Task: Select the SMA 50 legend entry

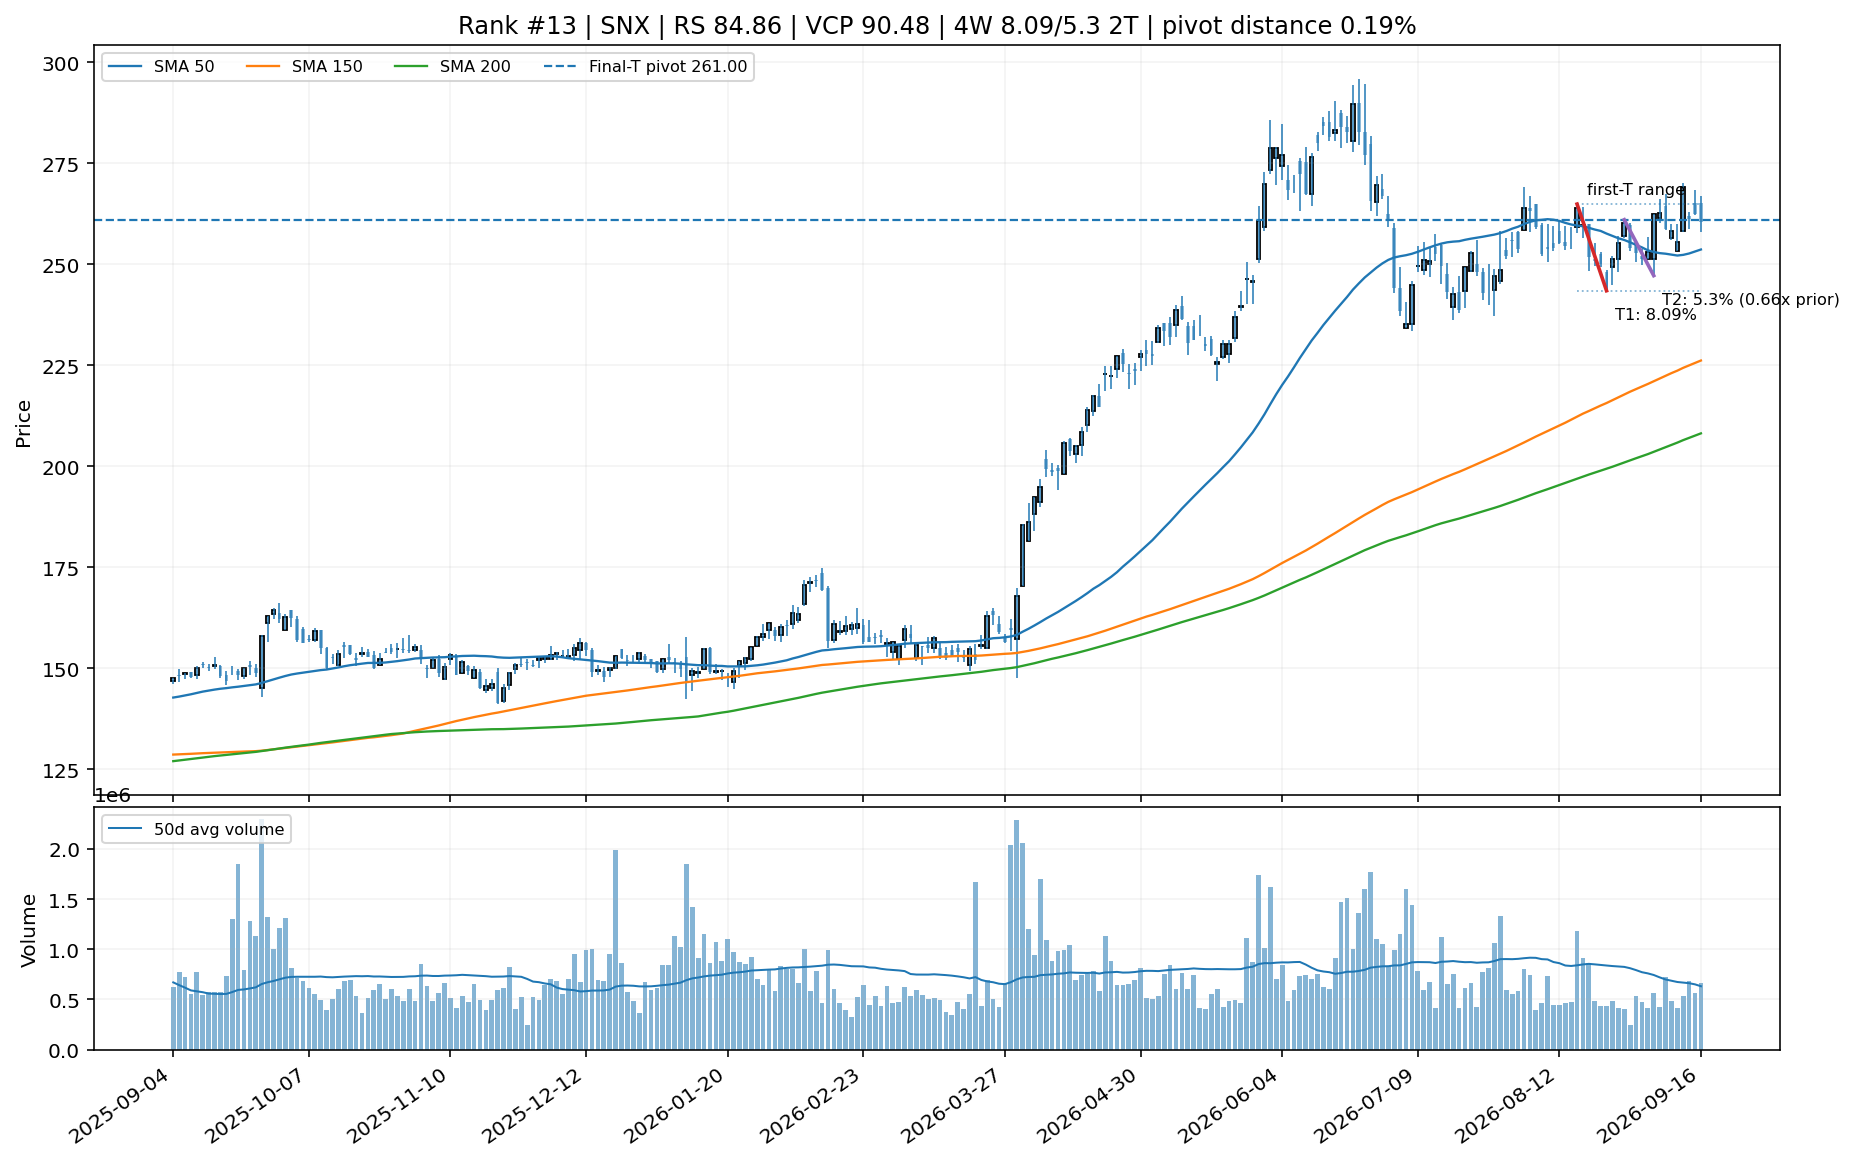Action: (161, 67)
